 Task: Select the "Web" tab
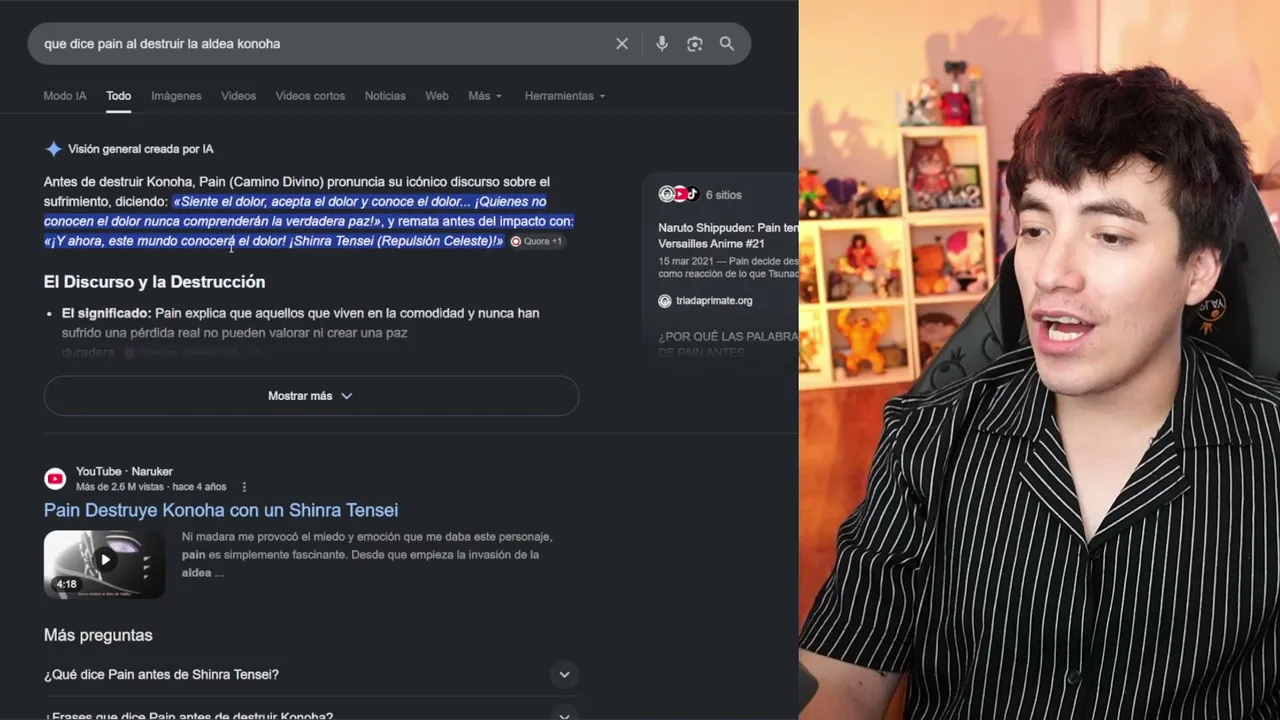point(437,96)
